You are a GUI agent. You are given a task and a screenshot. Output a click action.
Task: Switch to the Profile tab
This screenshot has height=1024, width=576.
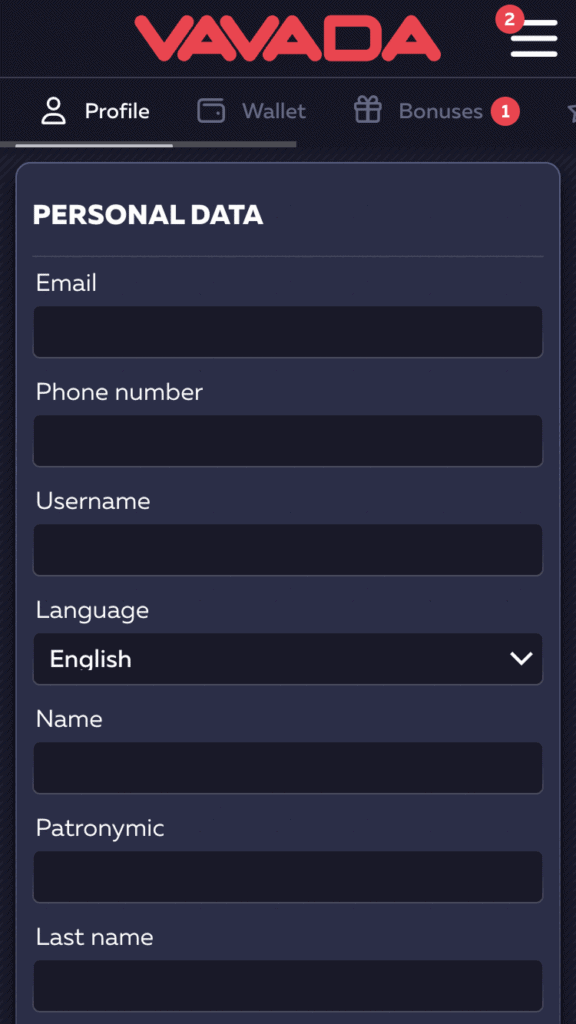(x=95, y=111)
